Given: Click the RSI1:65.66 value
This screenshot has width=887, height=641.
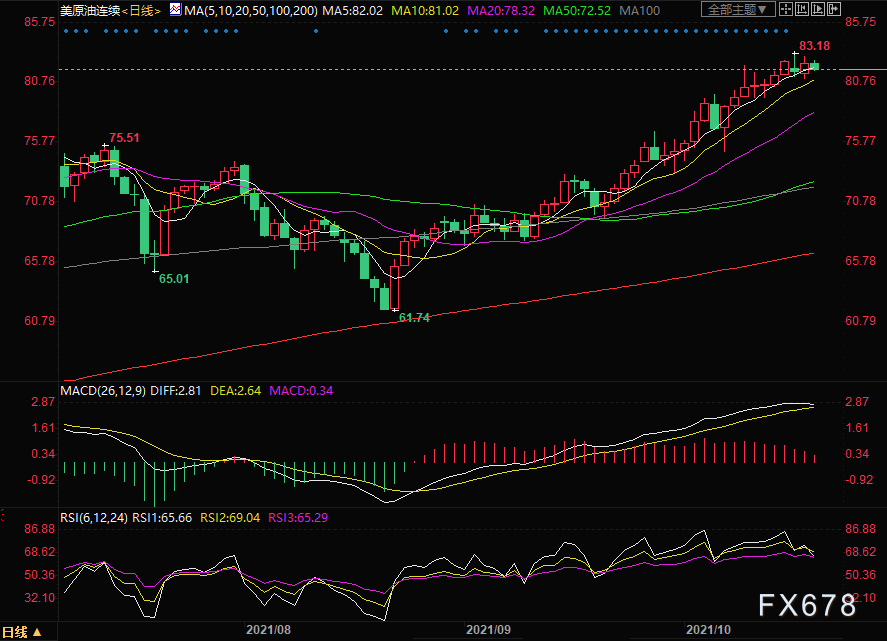Looking at the screenshot, I should click(x=162, y=517).
